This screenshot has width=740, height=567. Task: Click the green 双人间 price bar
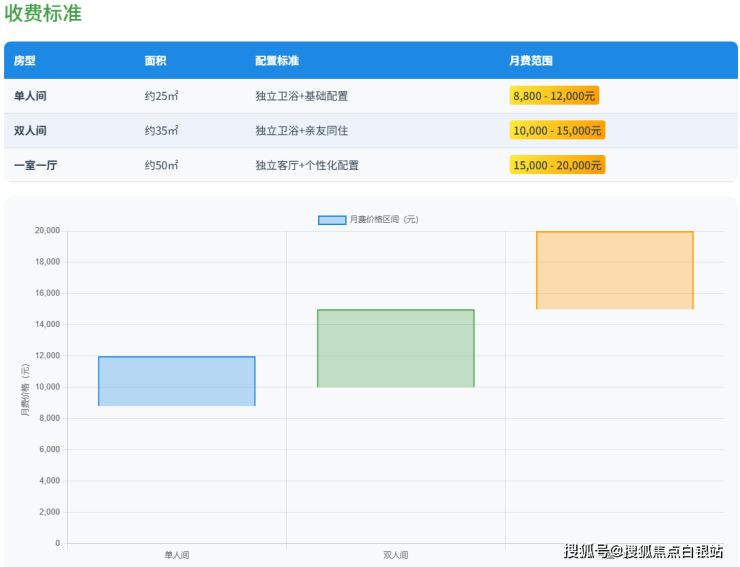395,348
